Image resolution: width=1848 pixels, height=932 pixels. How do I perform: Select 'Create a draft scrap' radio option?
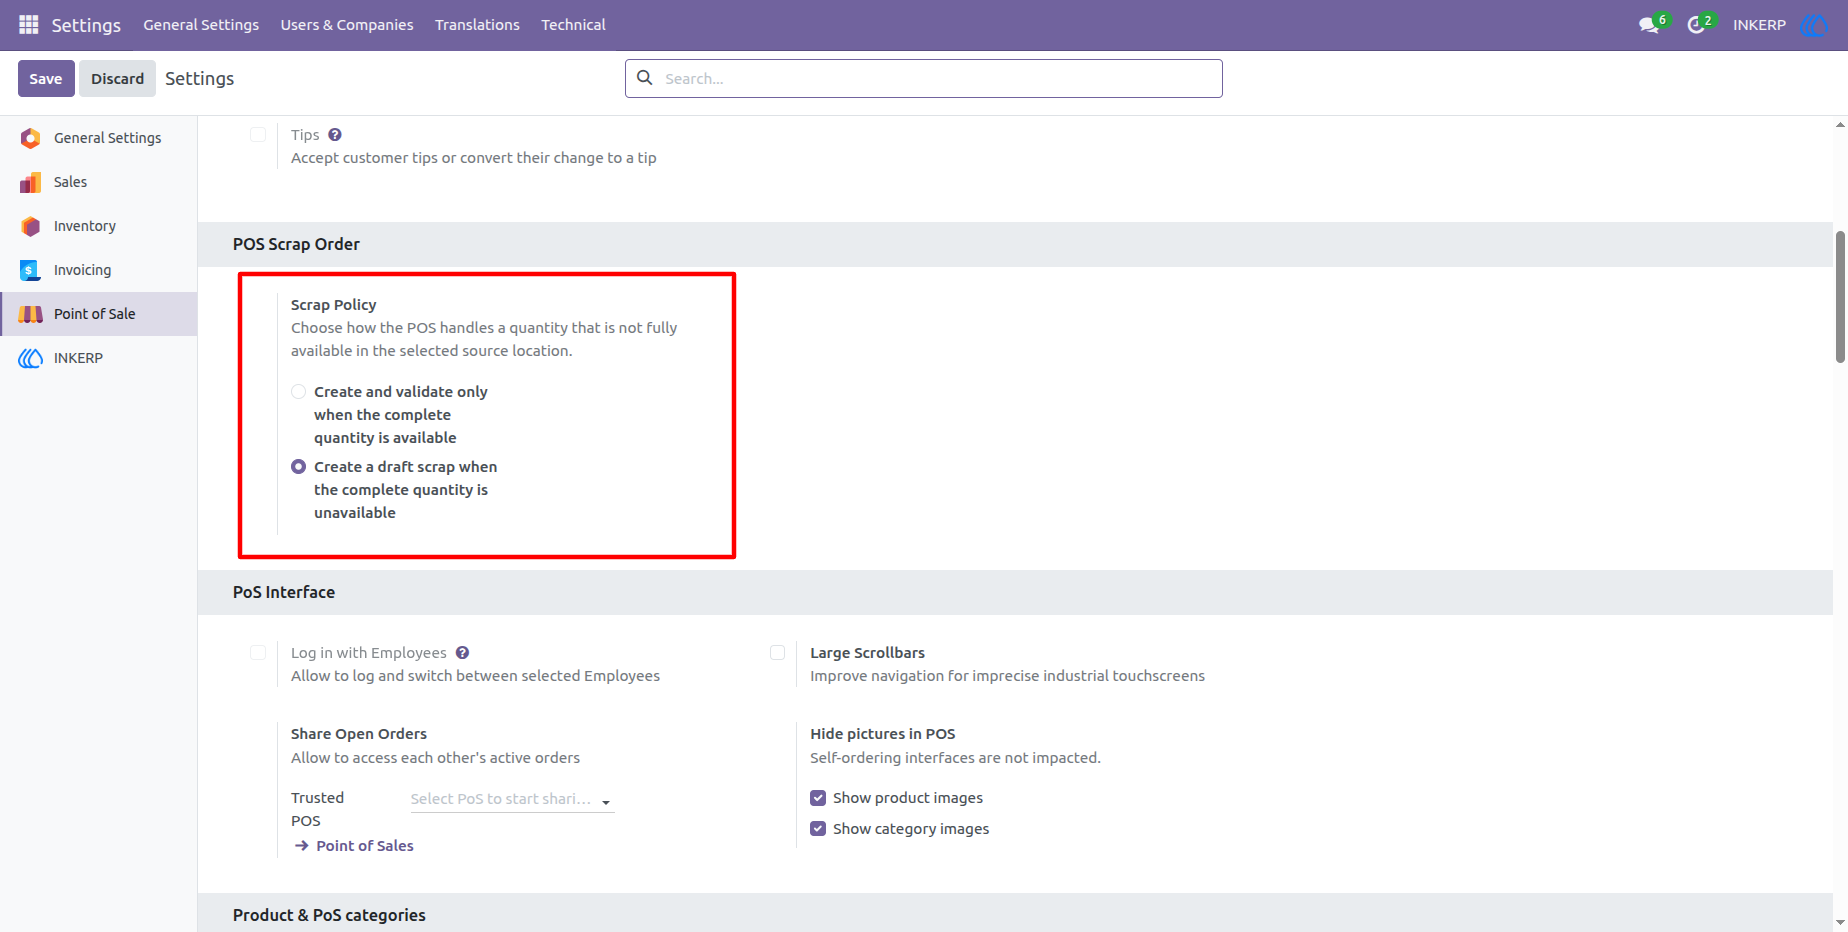pos(298,467)
